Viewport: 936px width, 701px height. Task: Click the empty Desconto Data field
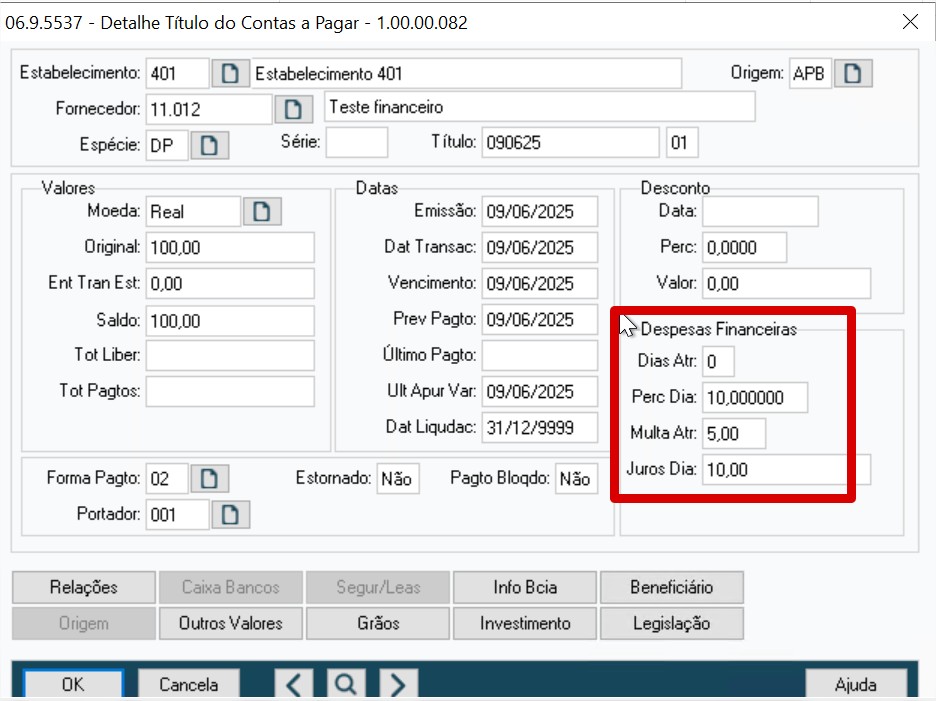tap(760, 211)
